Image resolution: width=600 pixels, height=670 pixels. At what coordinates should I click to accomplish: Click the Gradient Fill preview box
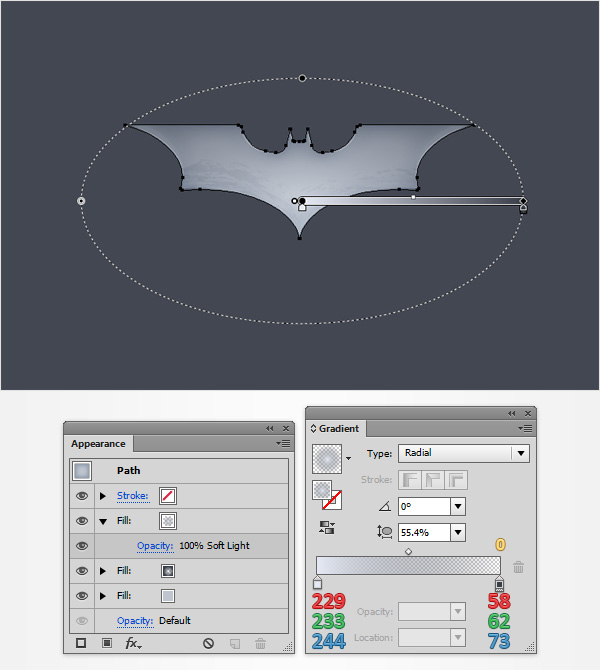pyautogui.click(x=327, y=459)
